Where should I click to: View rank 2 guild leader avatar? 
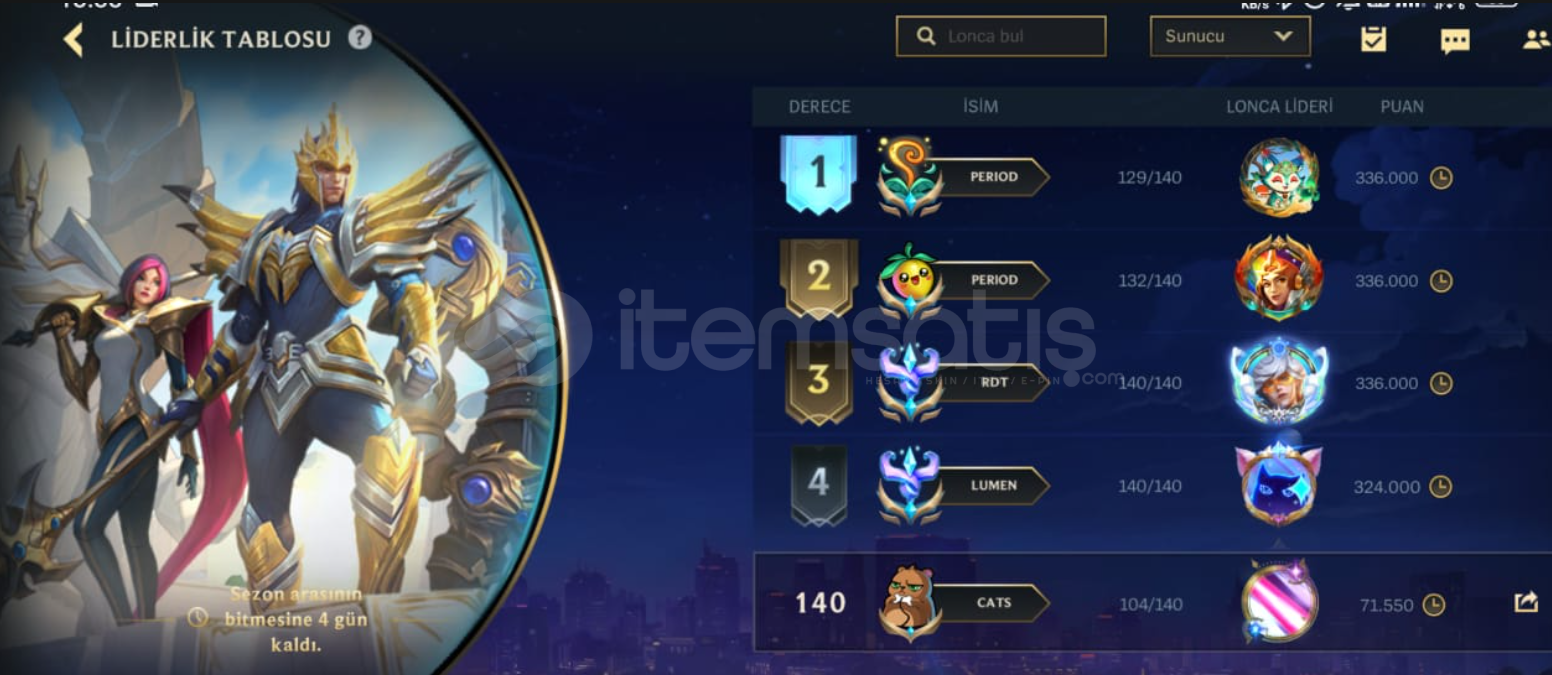coord(1279,278)
